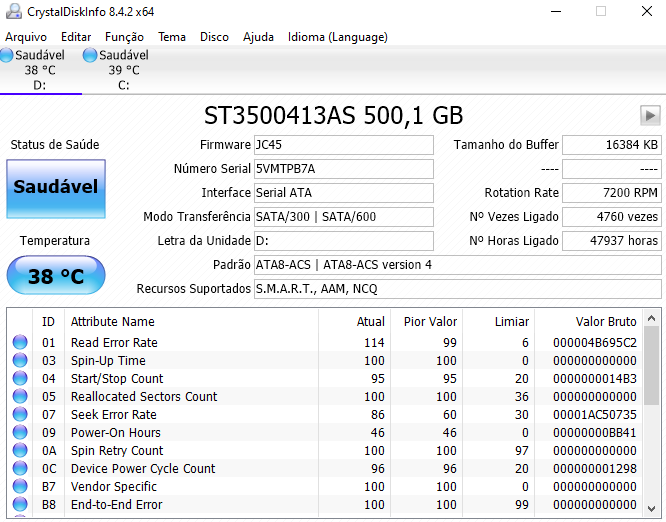Click status orb for Read Error Rate
This screenshot has width=666, height=522.
20,342
